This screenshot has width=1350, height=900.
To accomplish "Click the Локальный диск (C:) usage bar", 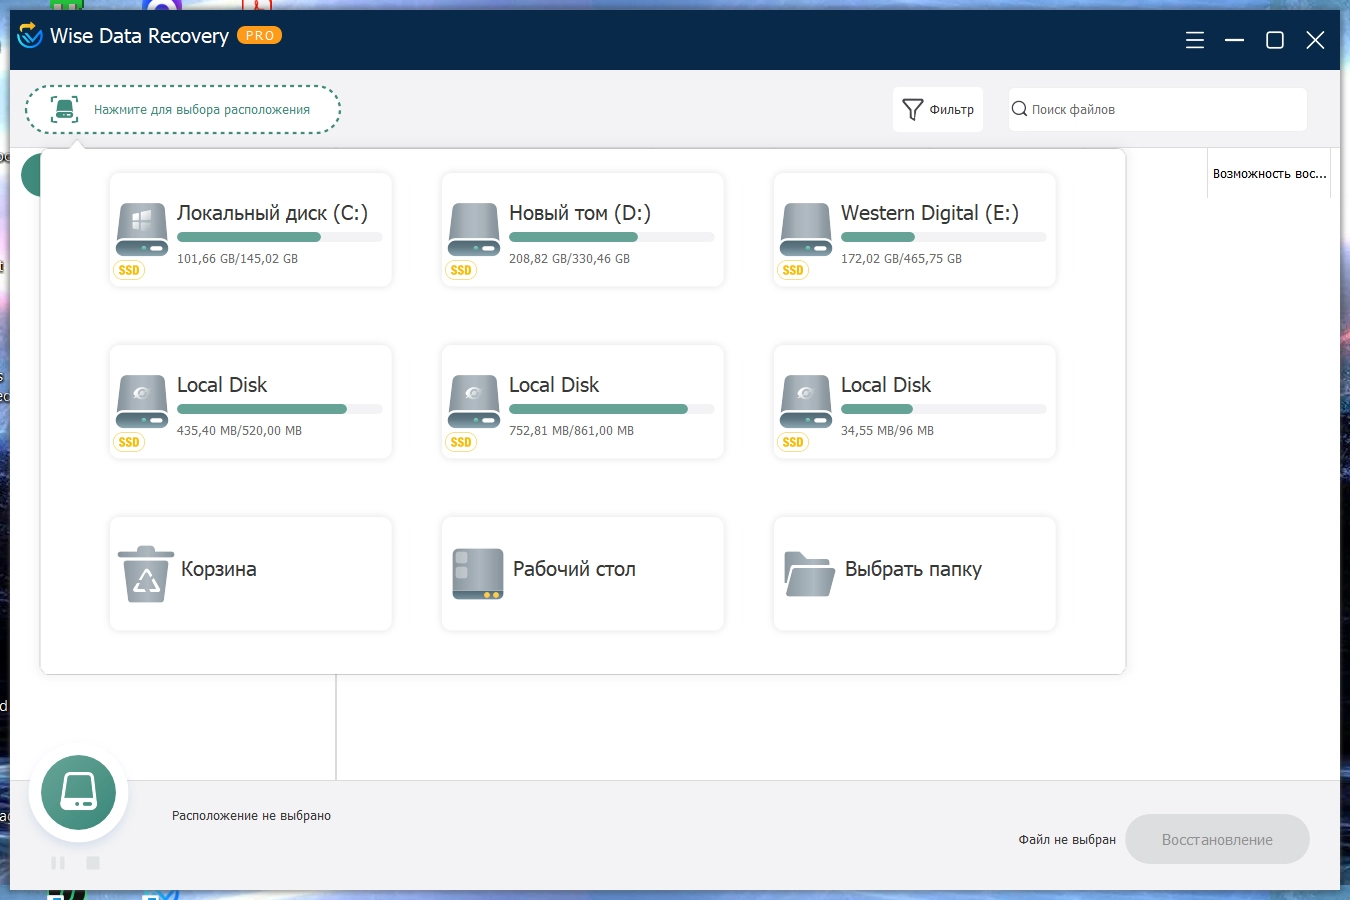I will click(x=280, y=237).
